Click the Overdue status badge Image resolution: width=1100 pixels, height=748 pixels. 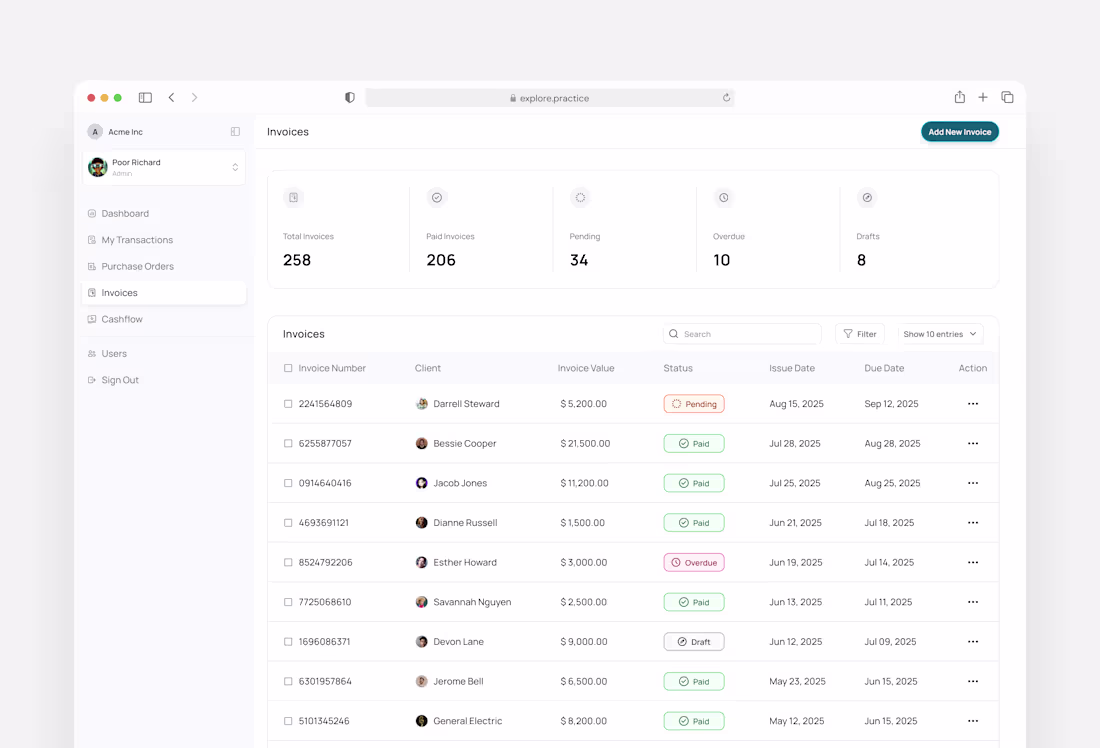pyautogui.click(x=694, y=562)
